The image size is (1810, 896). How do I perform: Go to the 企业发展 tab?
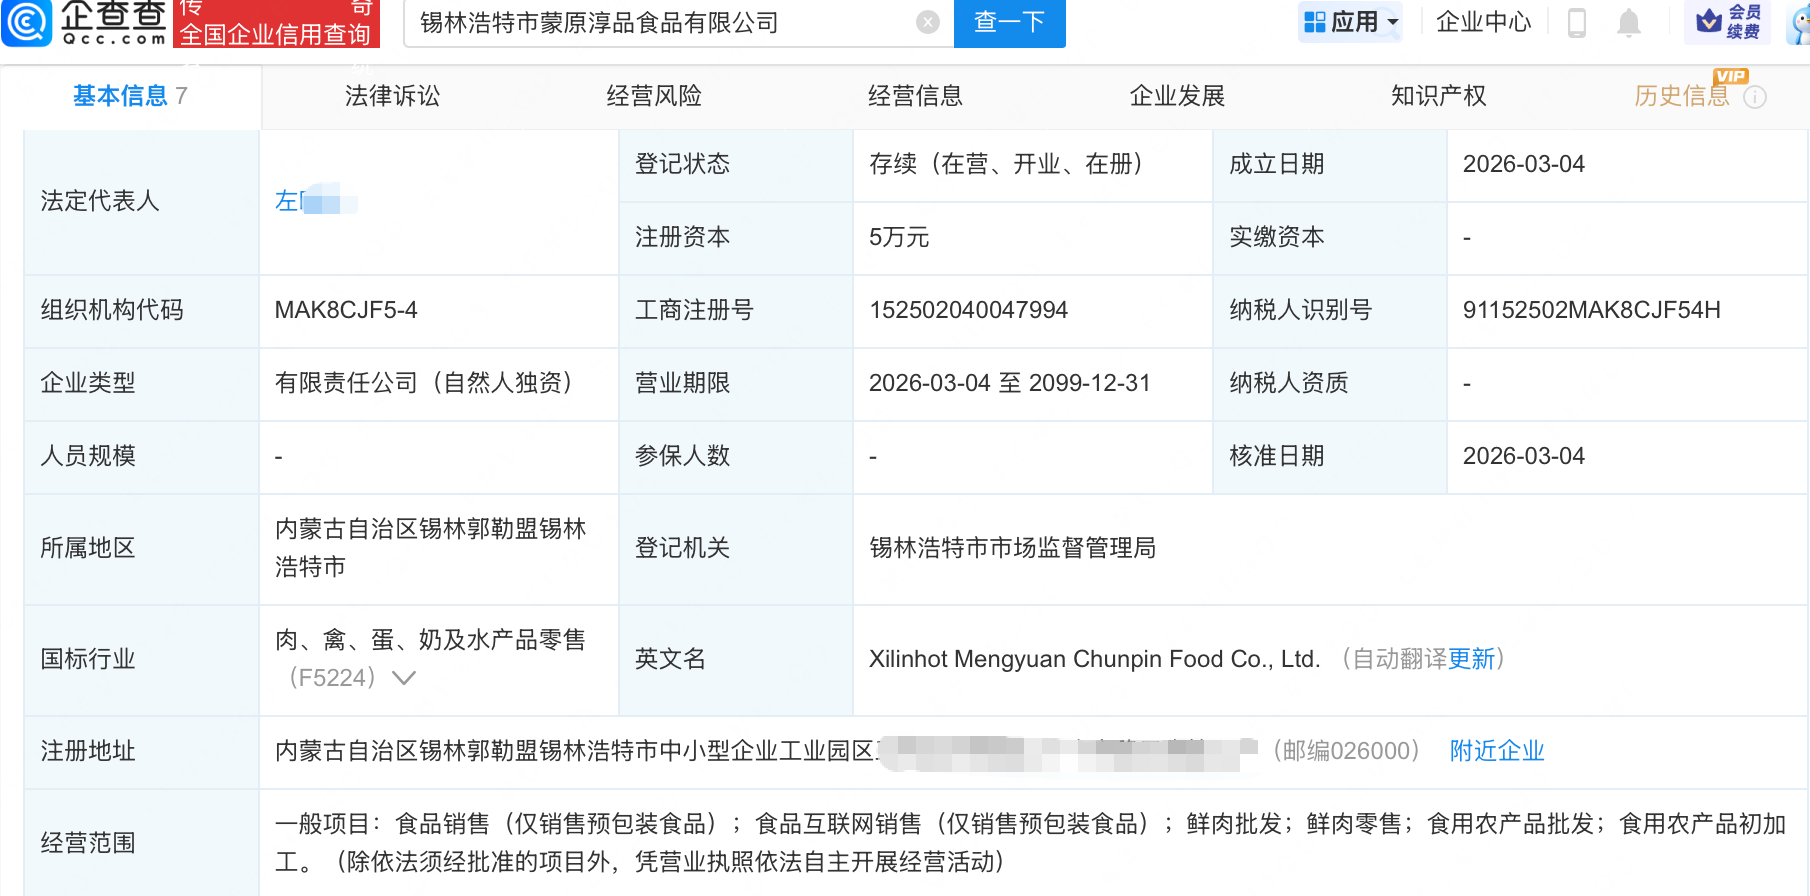tap(1177, 96)
